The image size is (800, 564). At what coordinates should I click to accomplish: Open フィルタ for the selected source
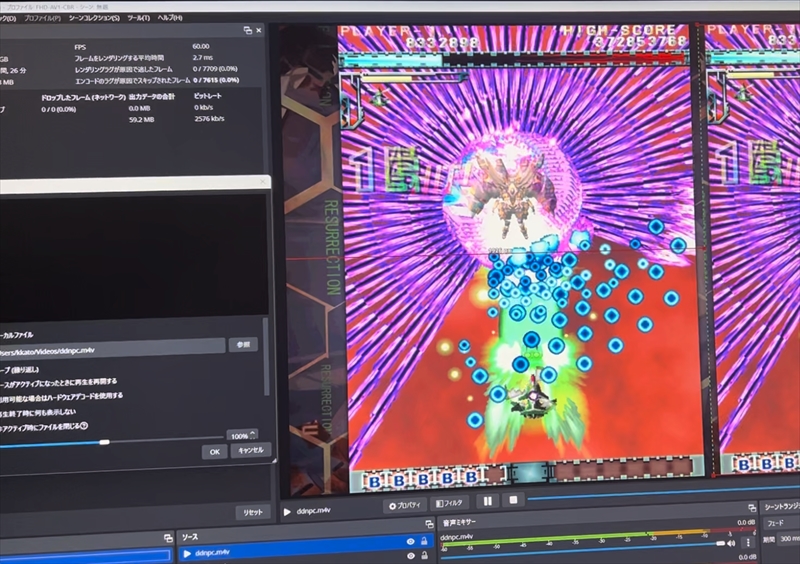(449, 503)
